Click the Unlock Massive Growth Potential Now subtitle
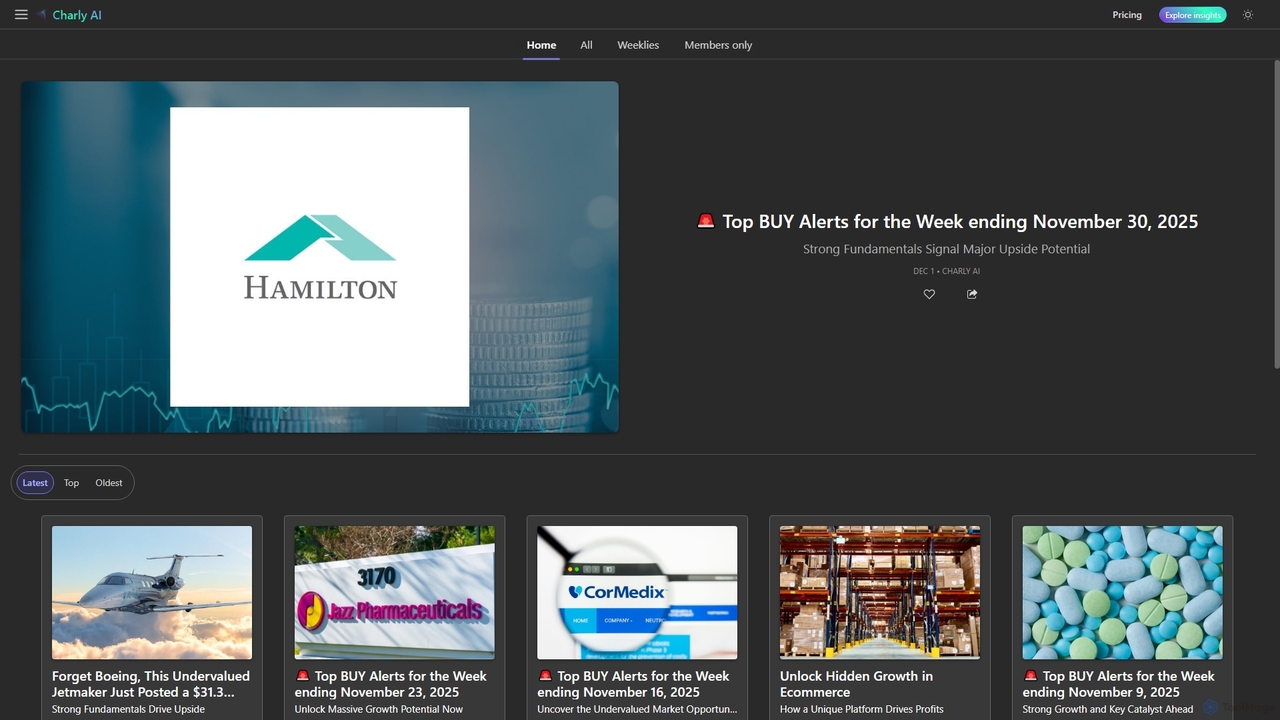This screenshot has height=720, width=1280. 379,709
